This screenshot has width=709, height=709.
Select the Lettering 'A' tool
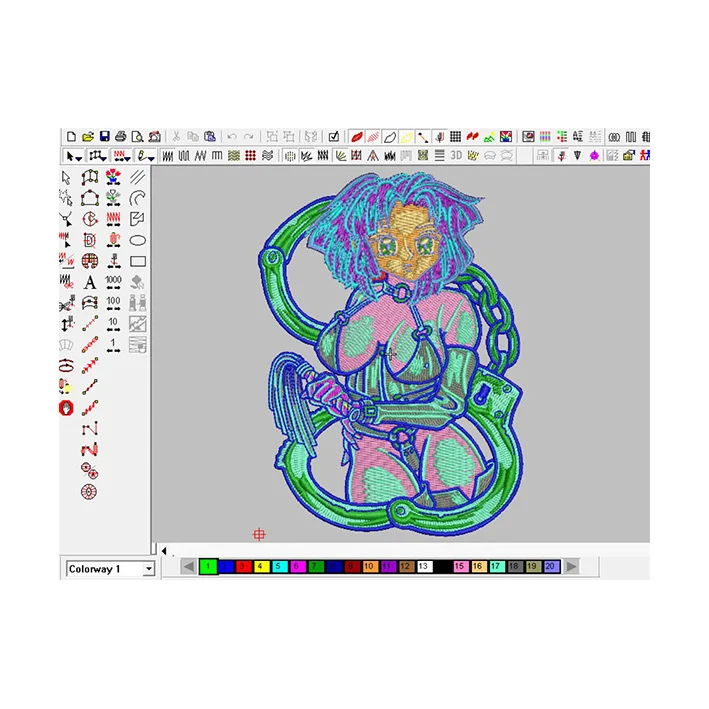[90, 283]
